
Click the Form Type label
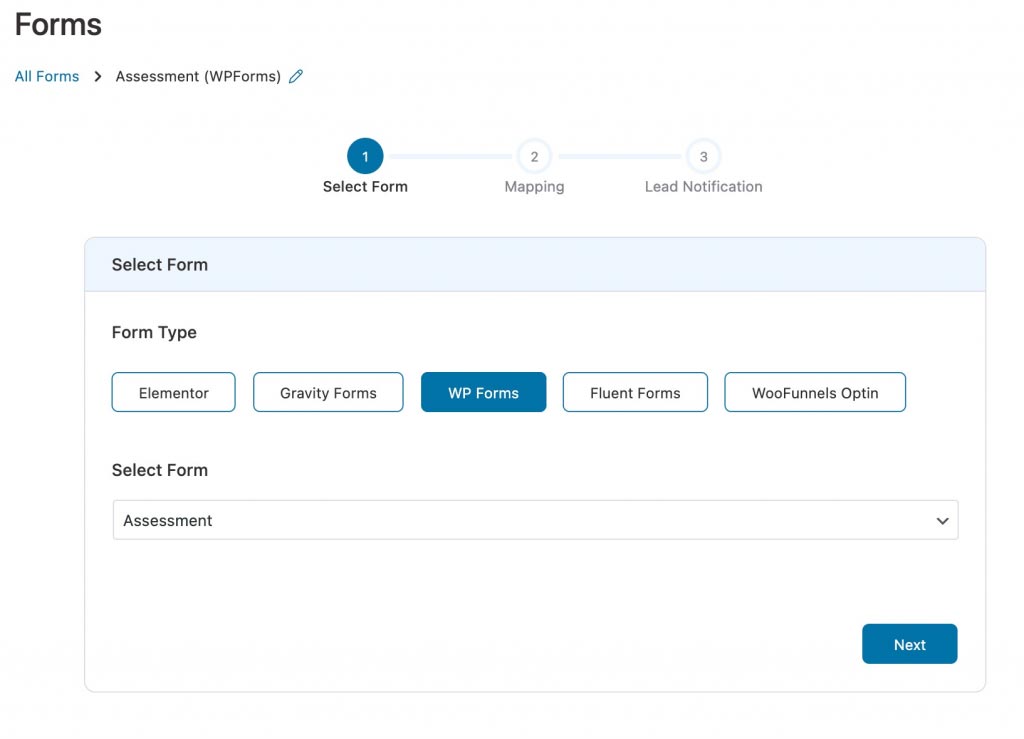click(154, 333)
